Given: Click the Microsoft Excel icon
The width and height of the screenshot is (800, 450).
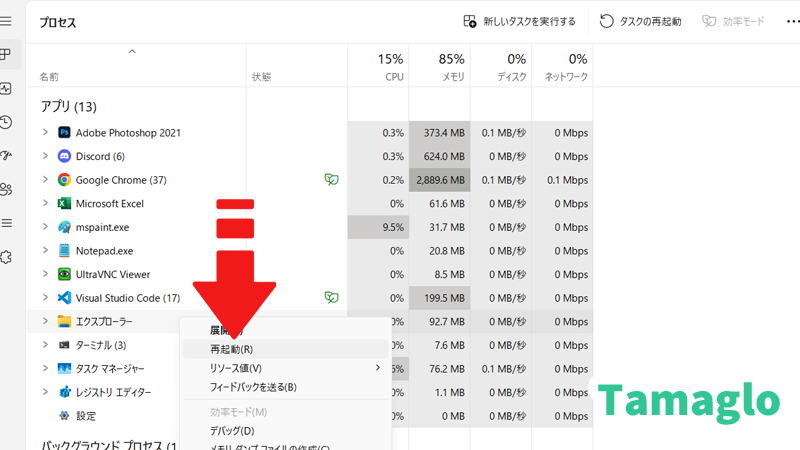Looking at the screenshot, I should pyautogui.click(x=64, y=204).
